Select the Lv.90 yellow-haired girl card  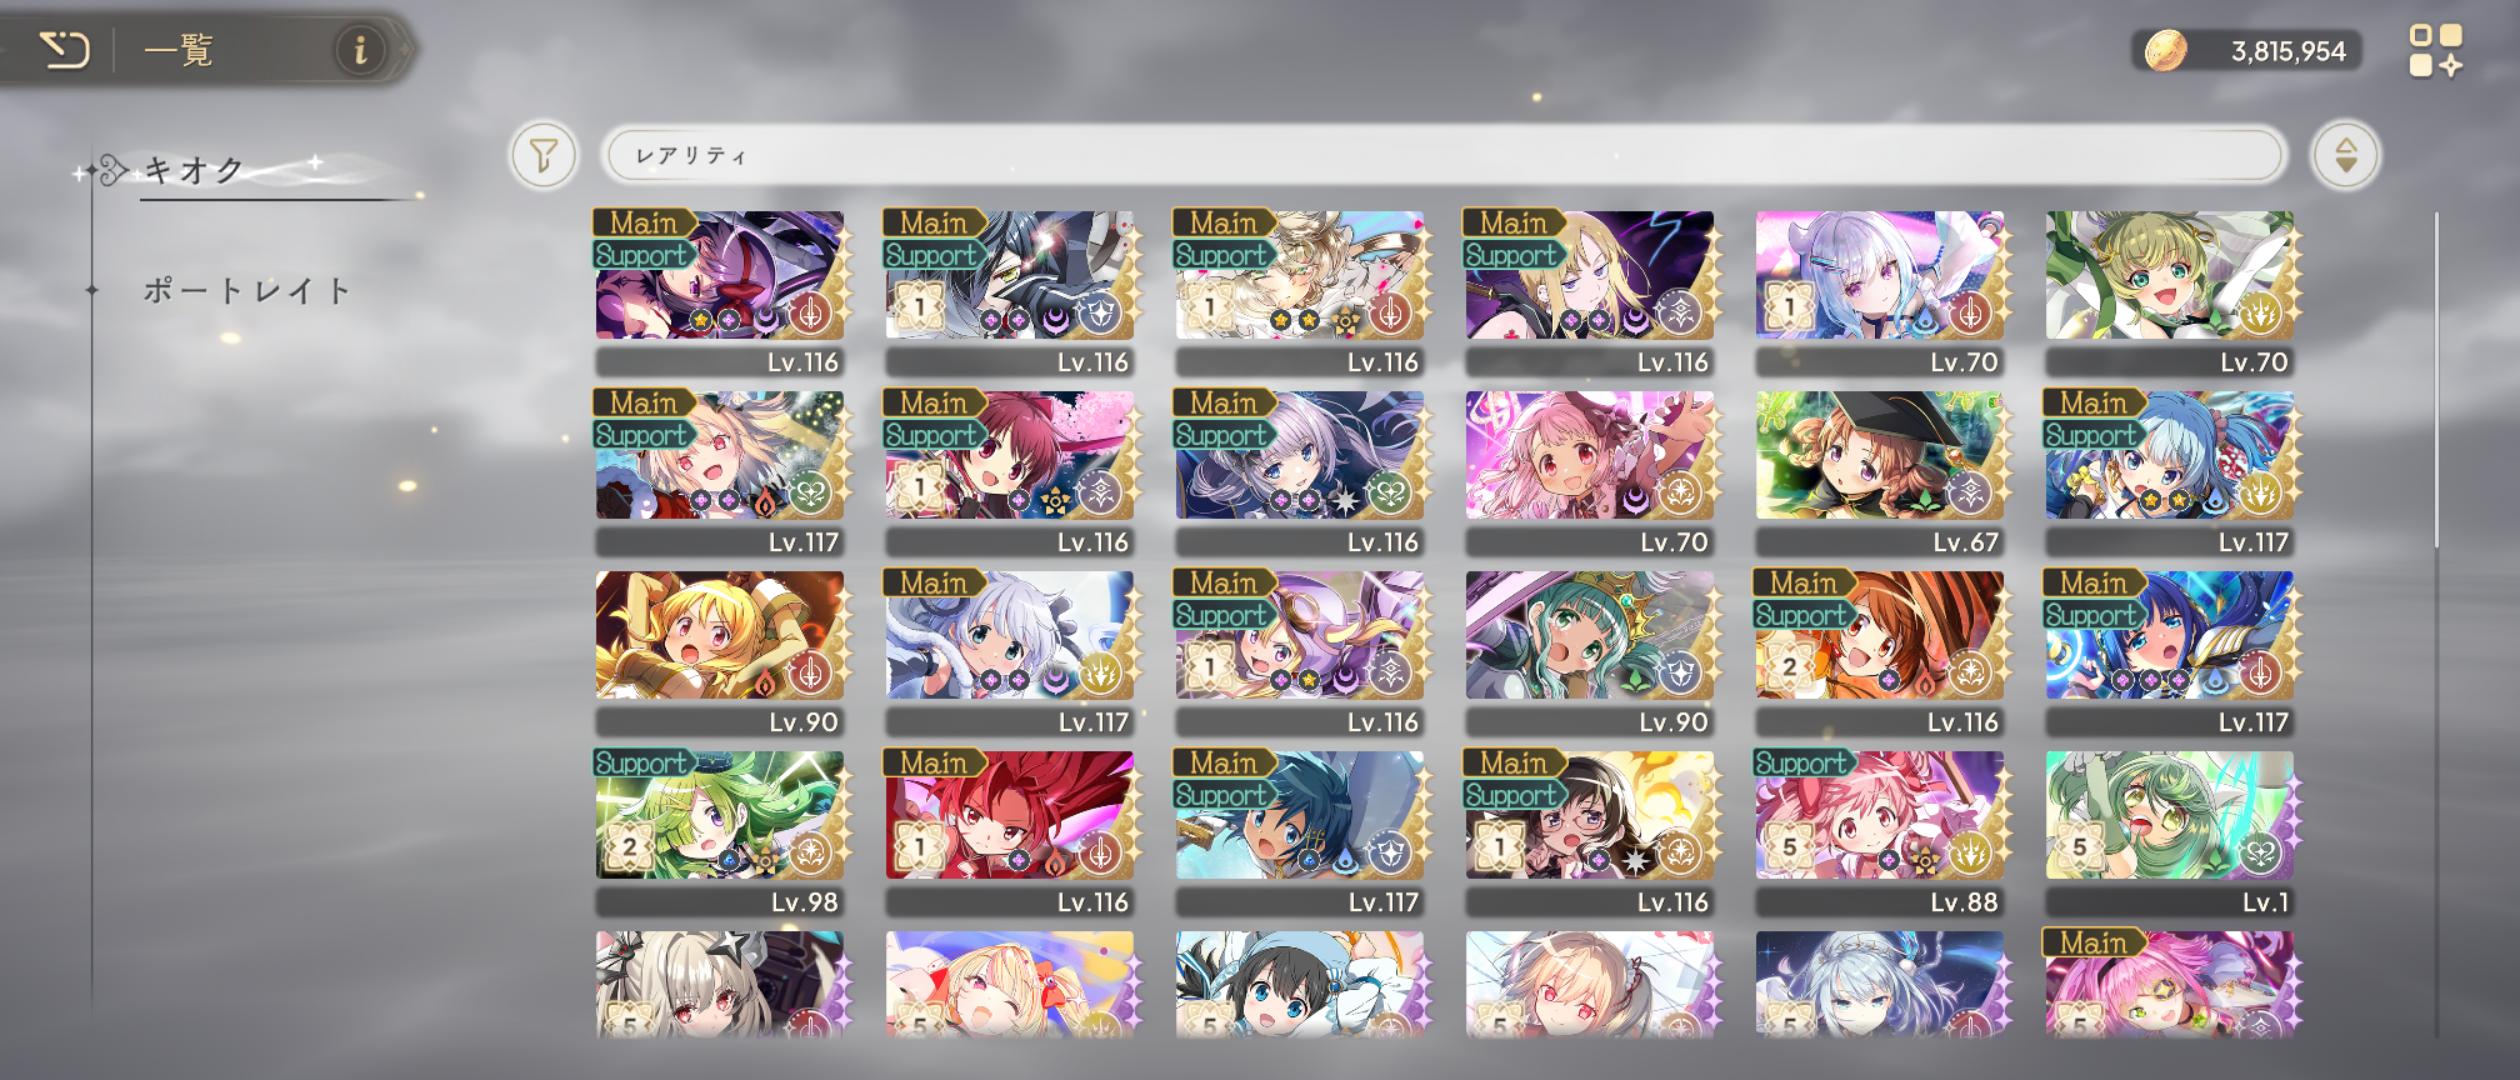tap(720, 652)
